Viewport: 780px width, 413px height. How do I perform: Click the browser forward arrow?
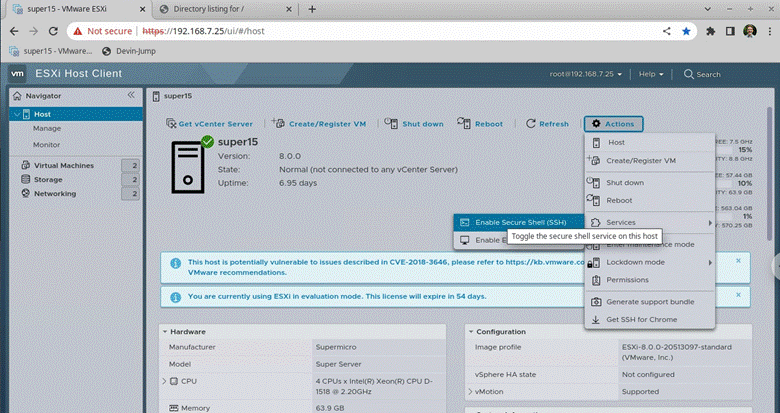(33, 31)
